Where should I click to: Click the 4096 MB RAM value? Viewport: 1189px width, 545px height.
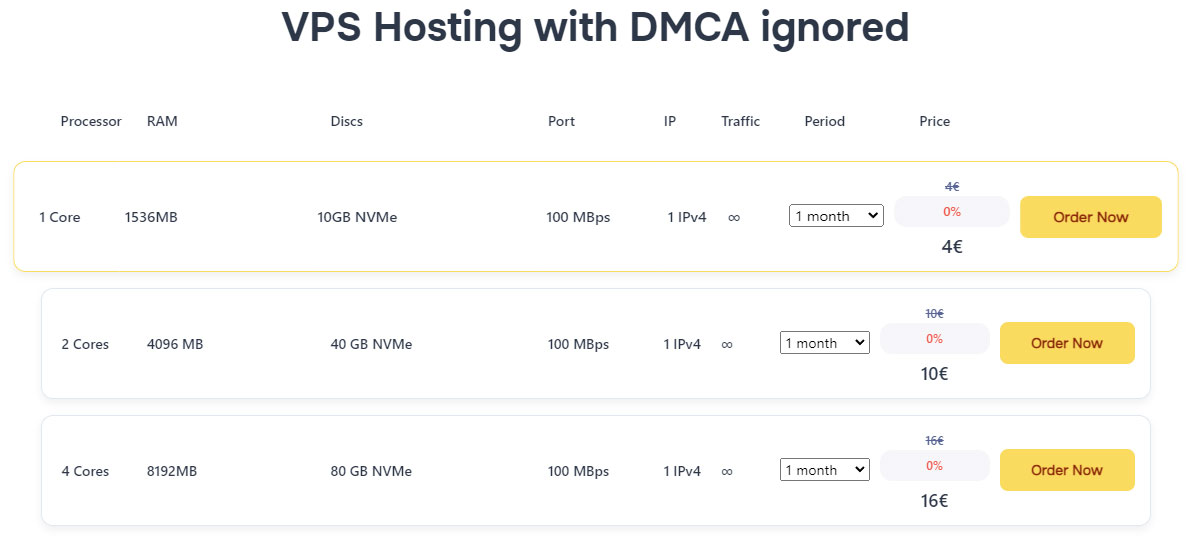pos(175,344)
